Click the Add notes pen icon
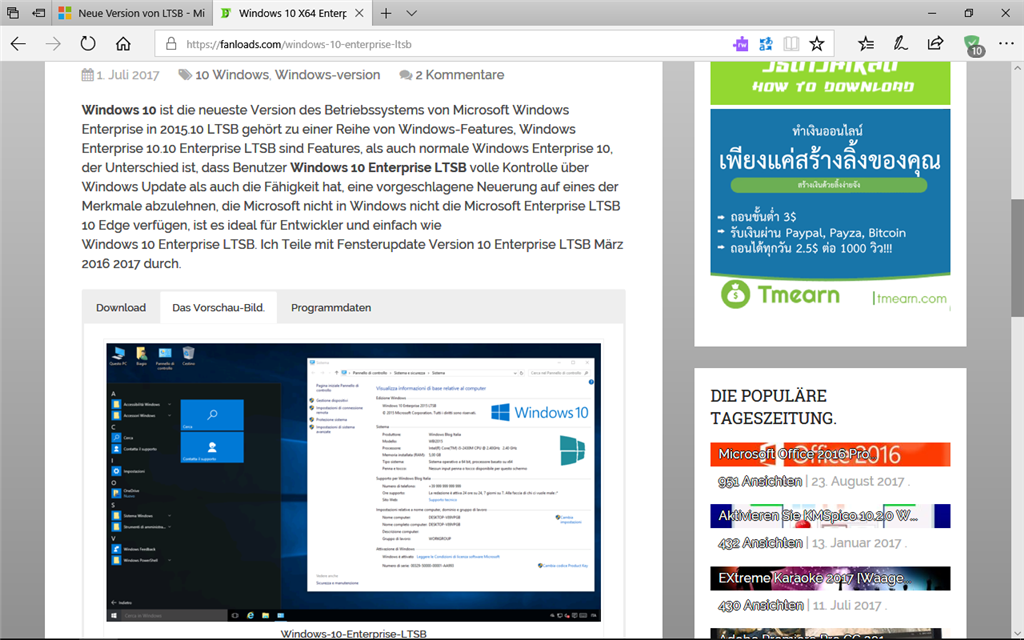Image resolution: width=1024 pixels, height=640 pixels. pyautogui.click(x=901, y=44)
